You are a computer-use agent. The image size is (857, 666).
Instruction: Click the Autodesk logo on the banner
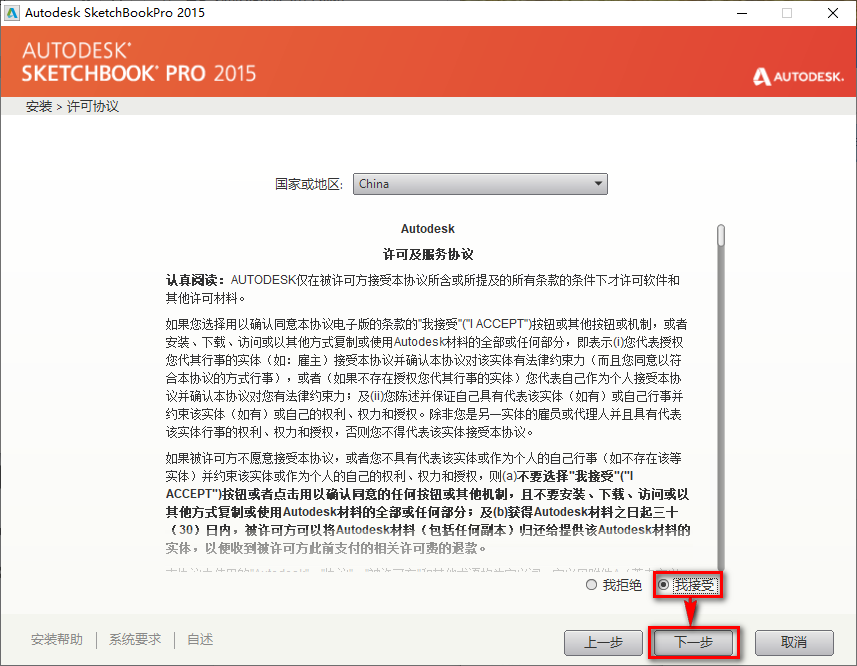(797, 76)
